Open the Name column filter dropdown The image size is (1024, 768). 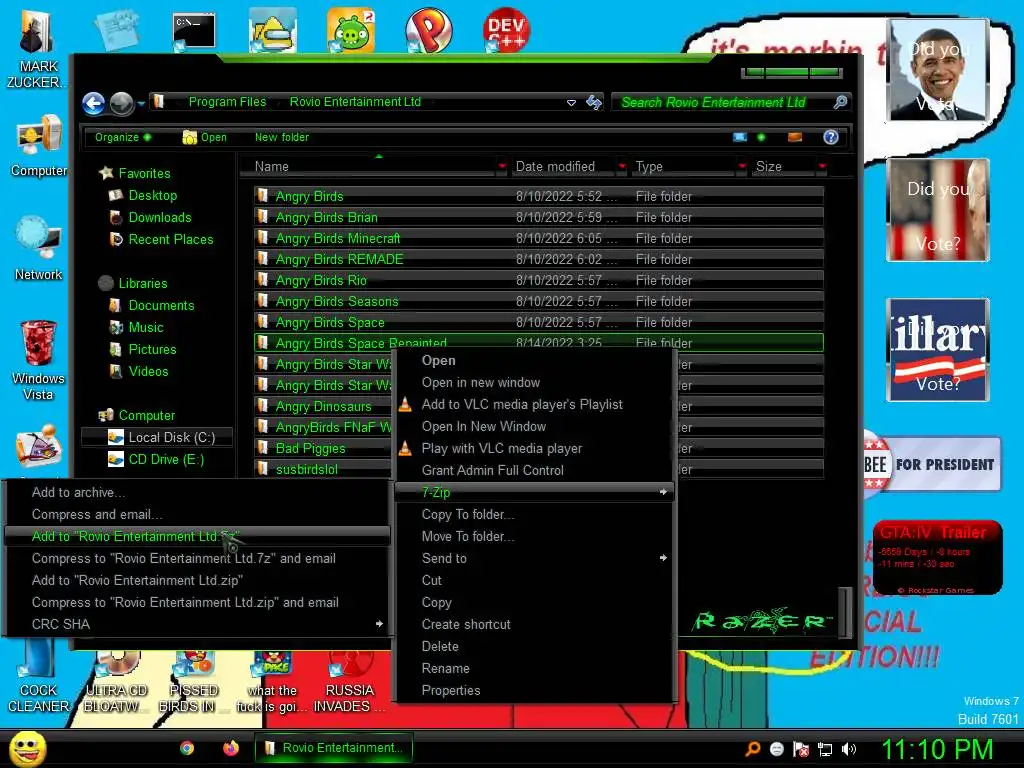coord(502,167)
